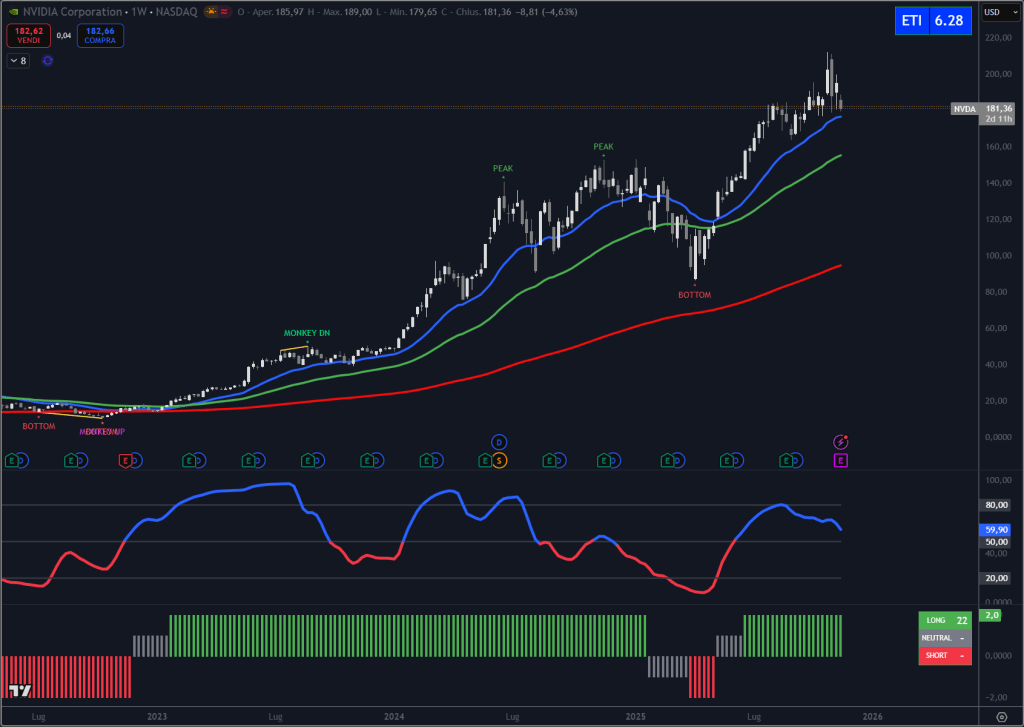1024x727 pixels.
Task: Expand the chevron dropdown showing 8
Action: coord(17,60)
